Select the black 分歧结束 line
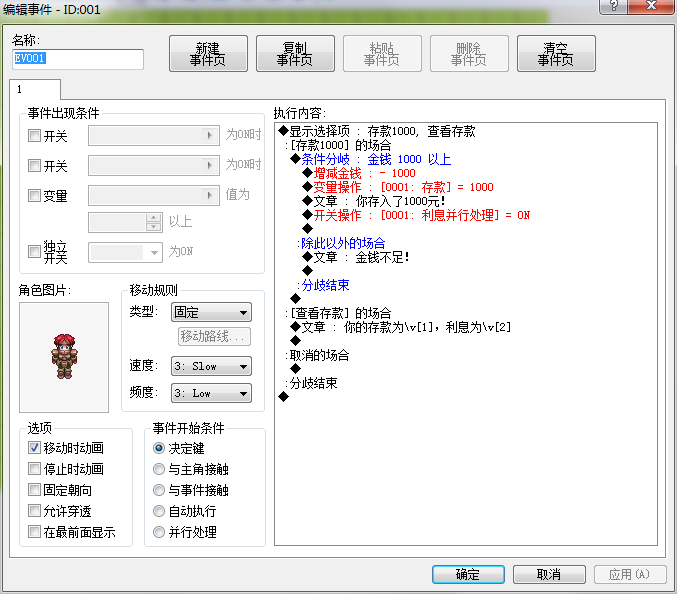 click(x=311, y=383)
